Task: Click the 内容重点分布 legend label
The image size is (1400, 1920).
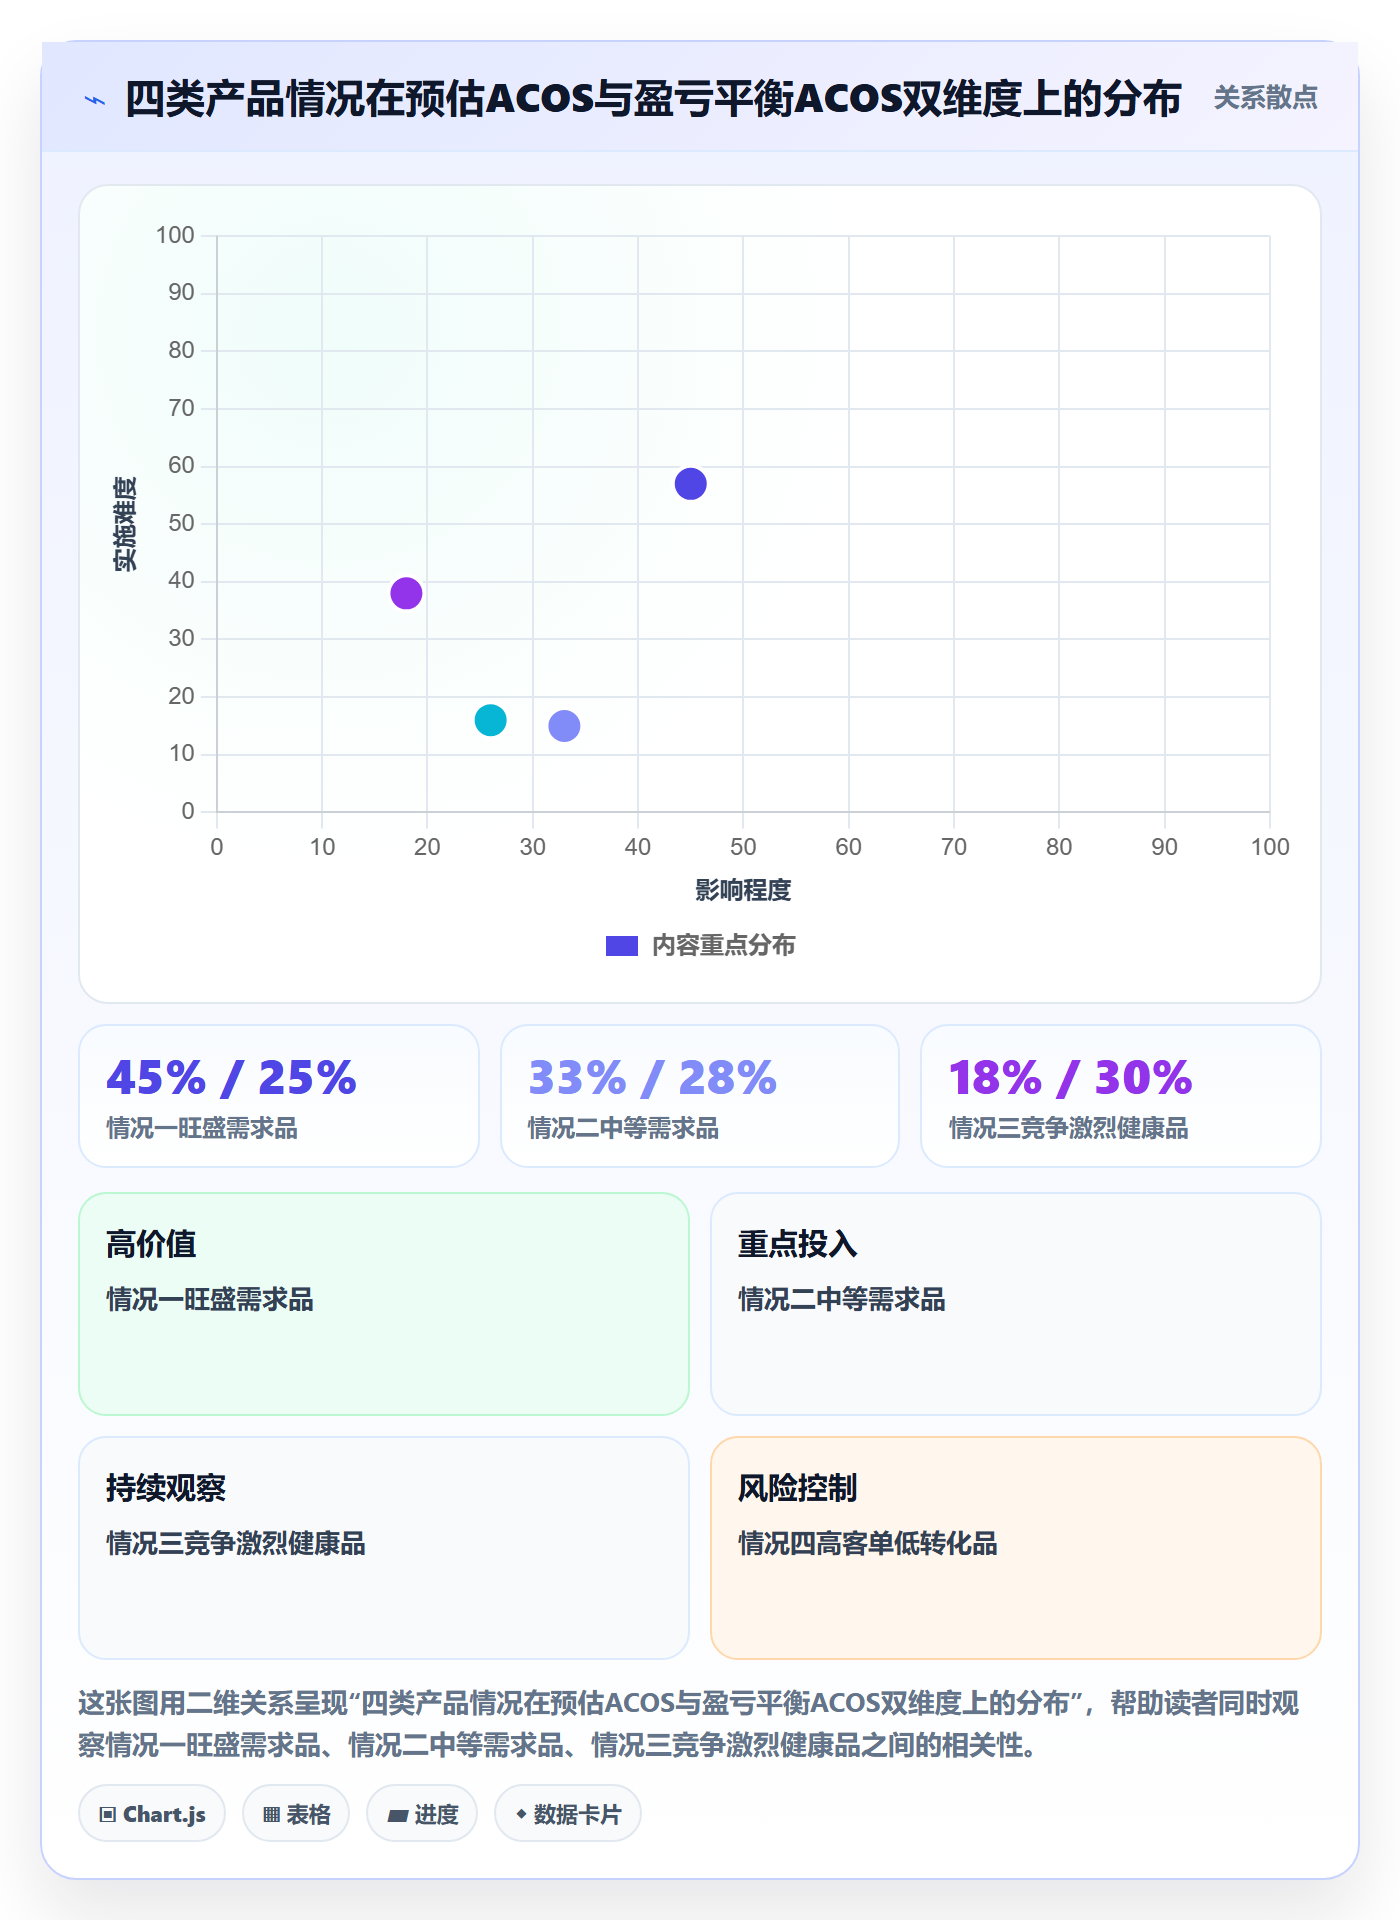Action: pos(723,946)
